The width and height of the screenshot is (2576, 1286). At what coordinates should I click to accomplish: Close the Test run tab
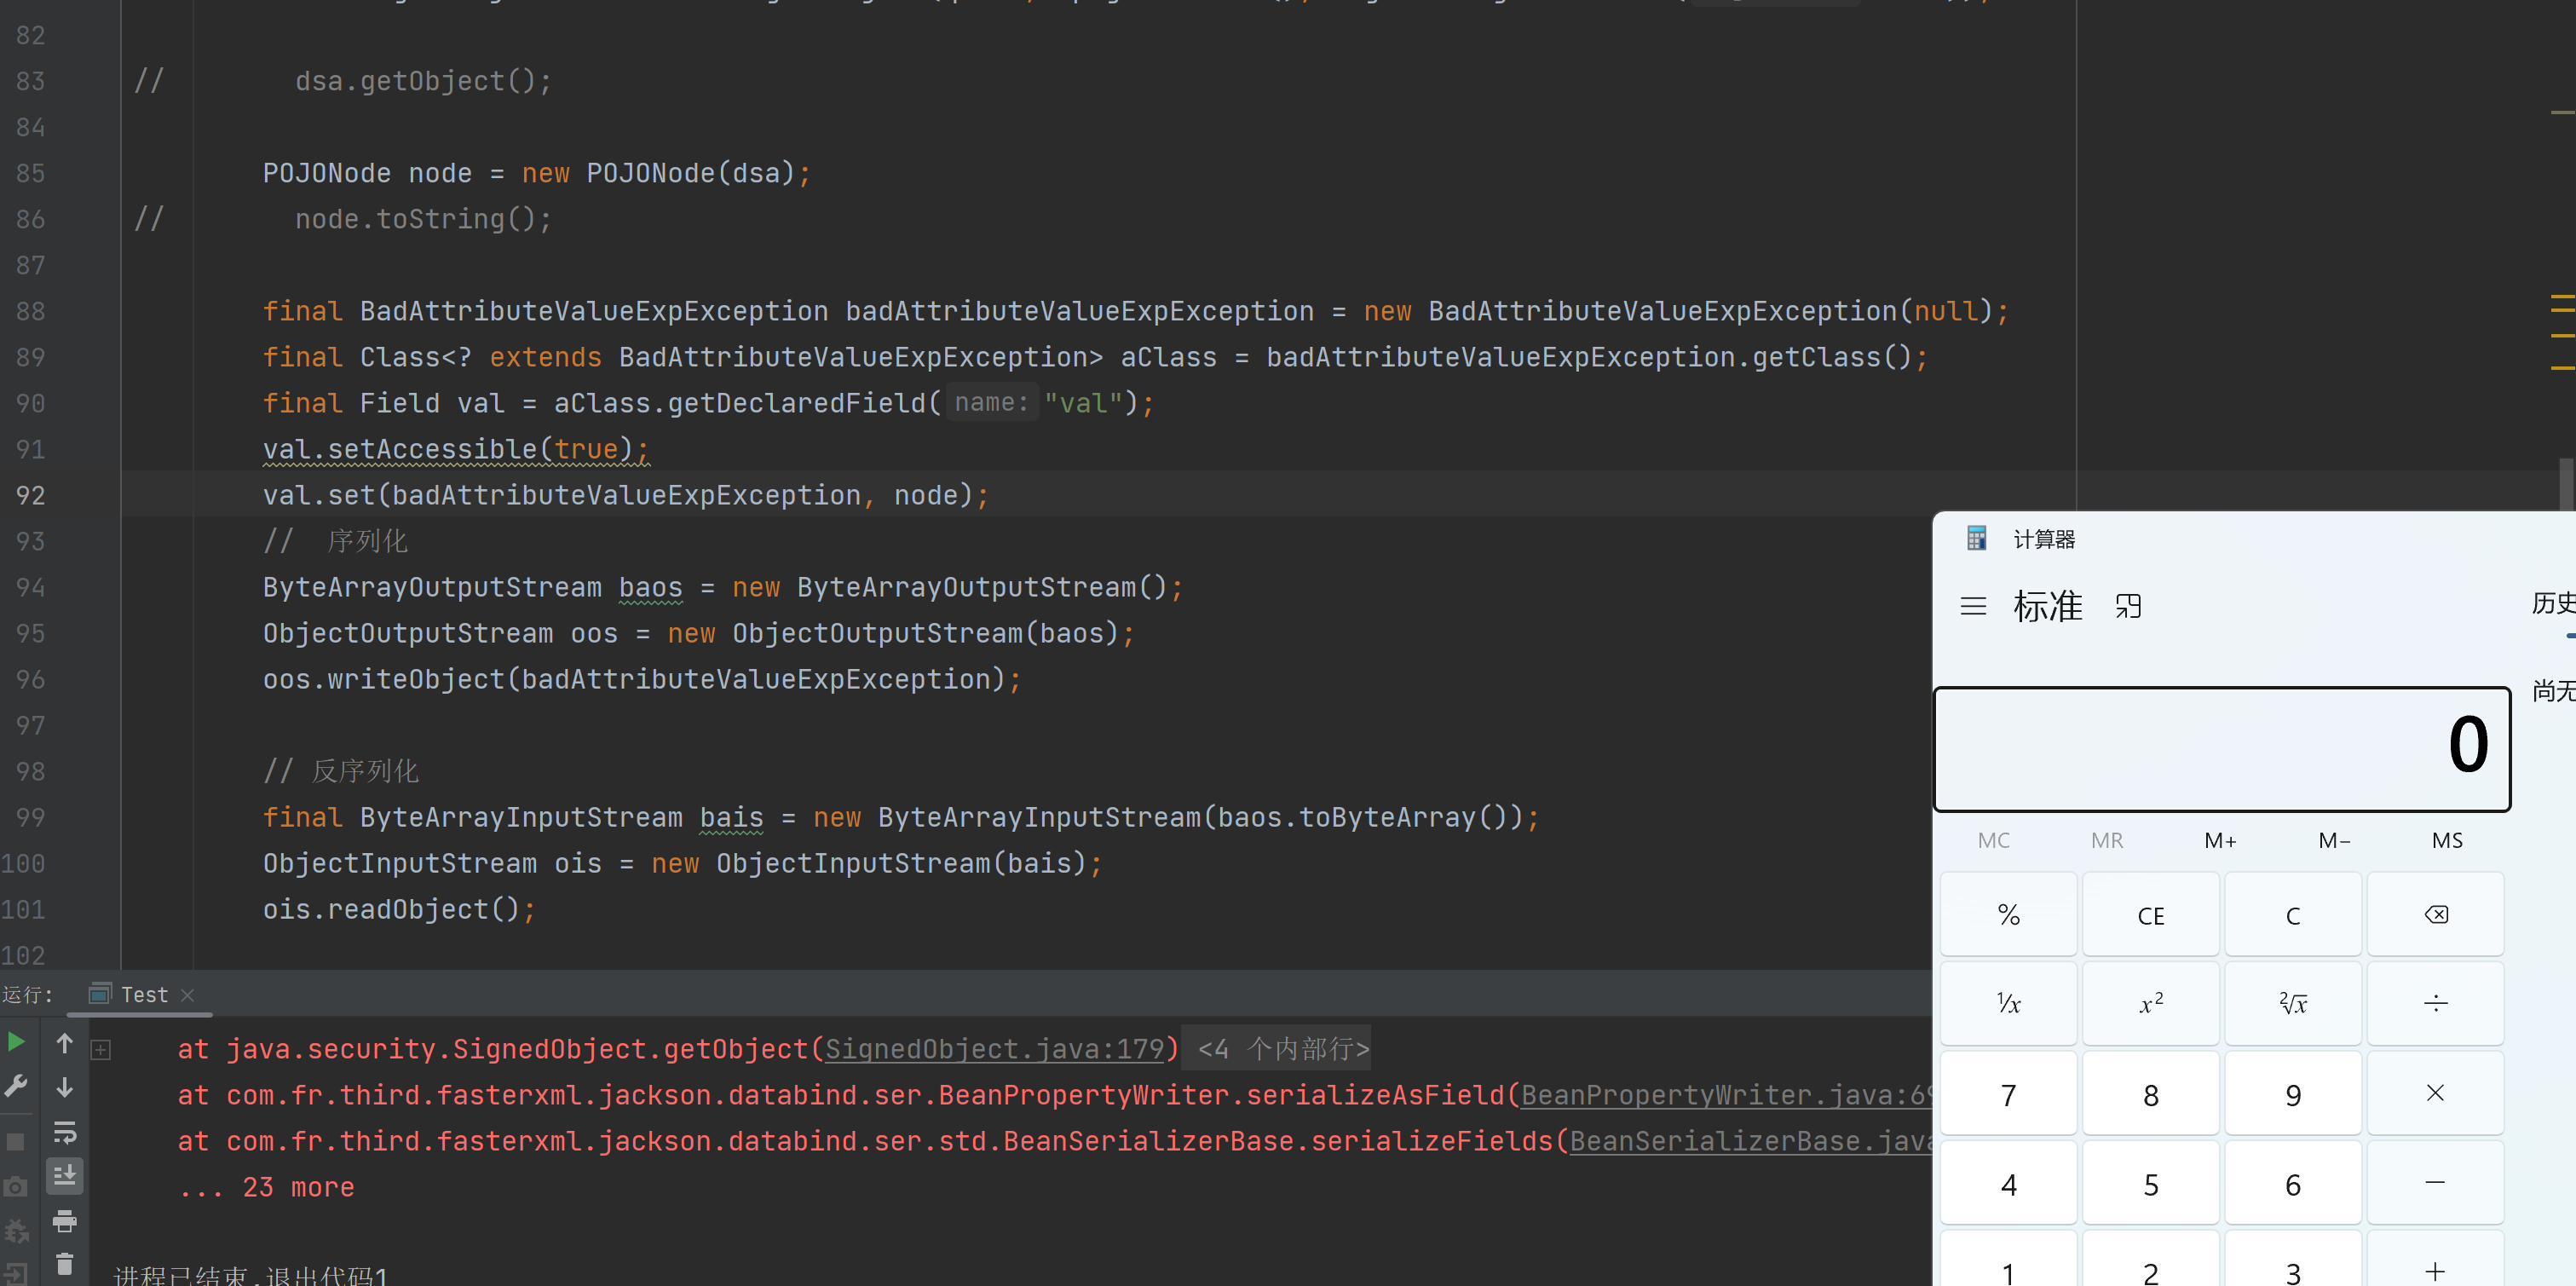tap(188, 995)
